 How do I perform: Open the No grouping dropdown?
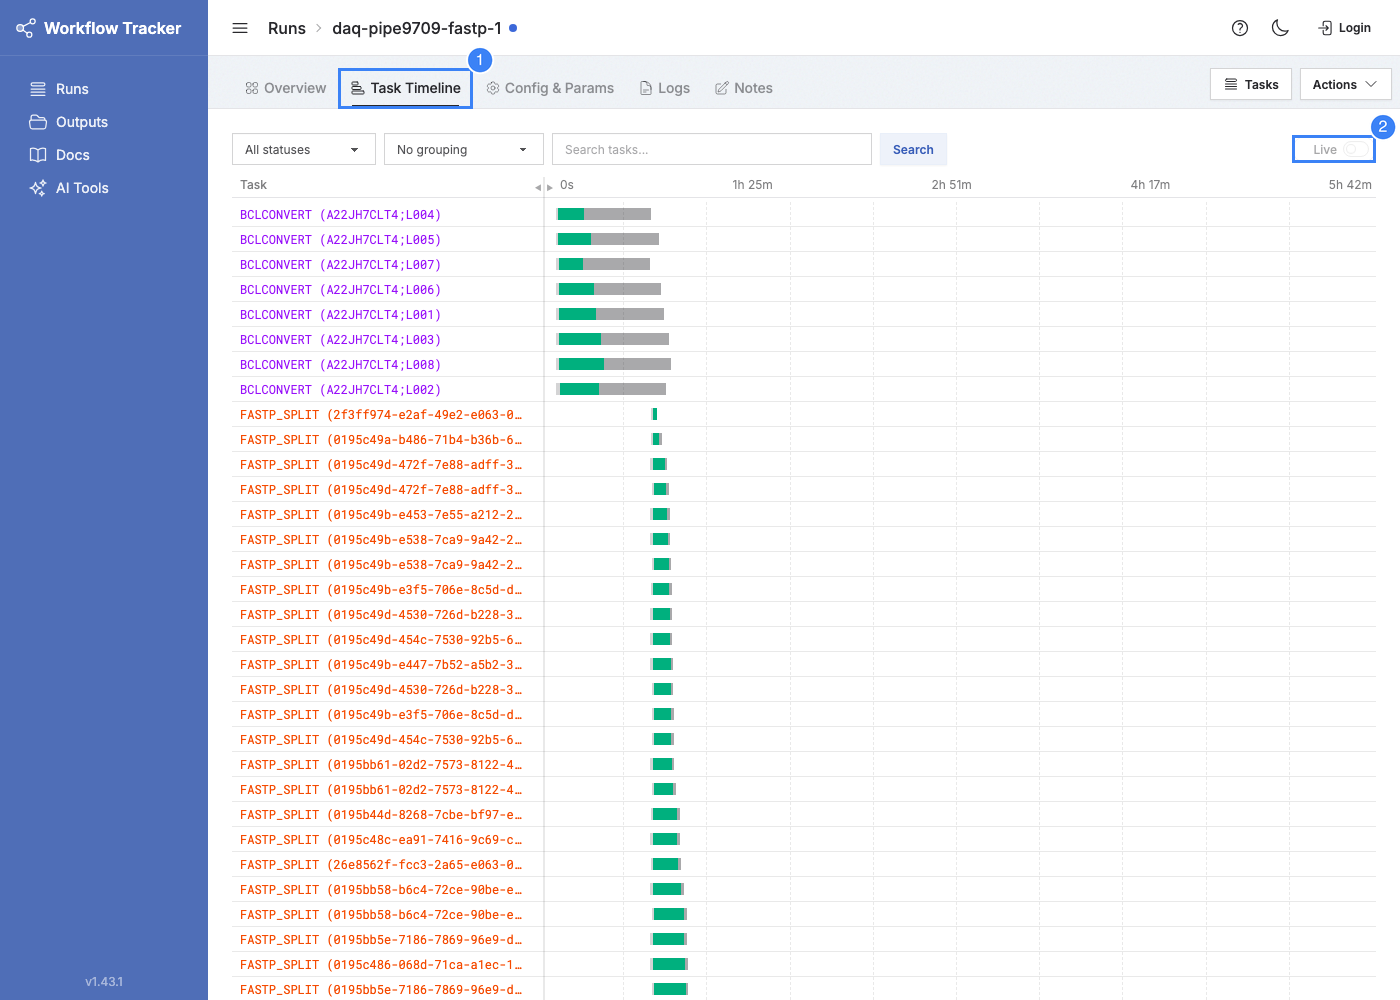tap(464, 149)
